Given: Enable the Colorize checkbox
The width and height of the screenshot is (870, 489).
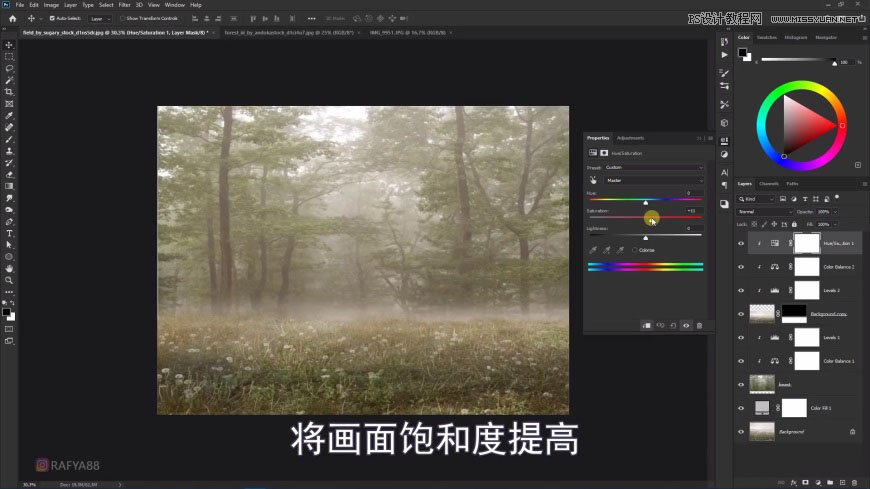Looking at the screenshot, I should (634, 249).
